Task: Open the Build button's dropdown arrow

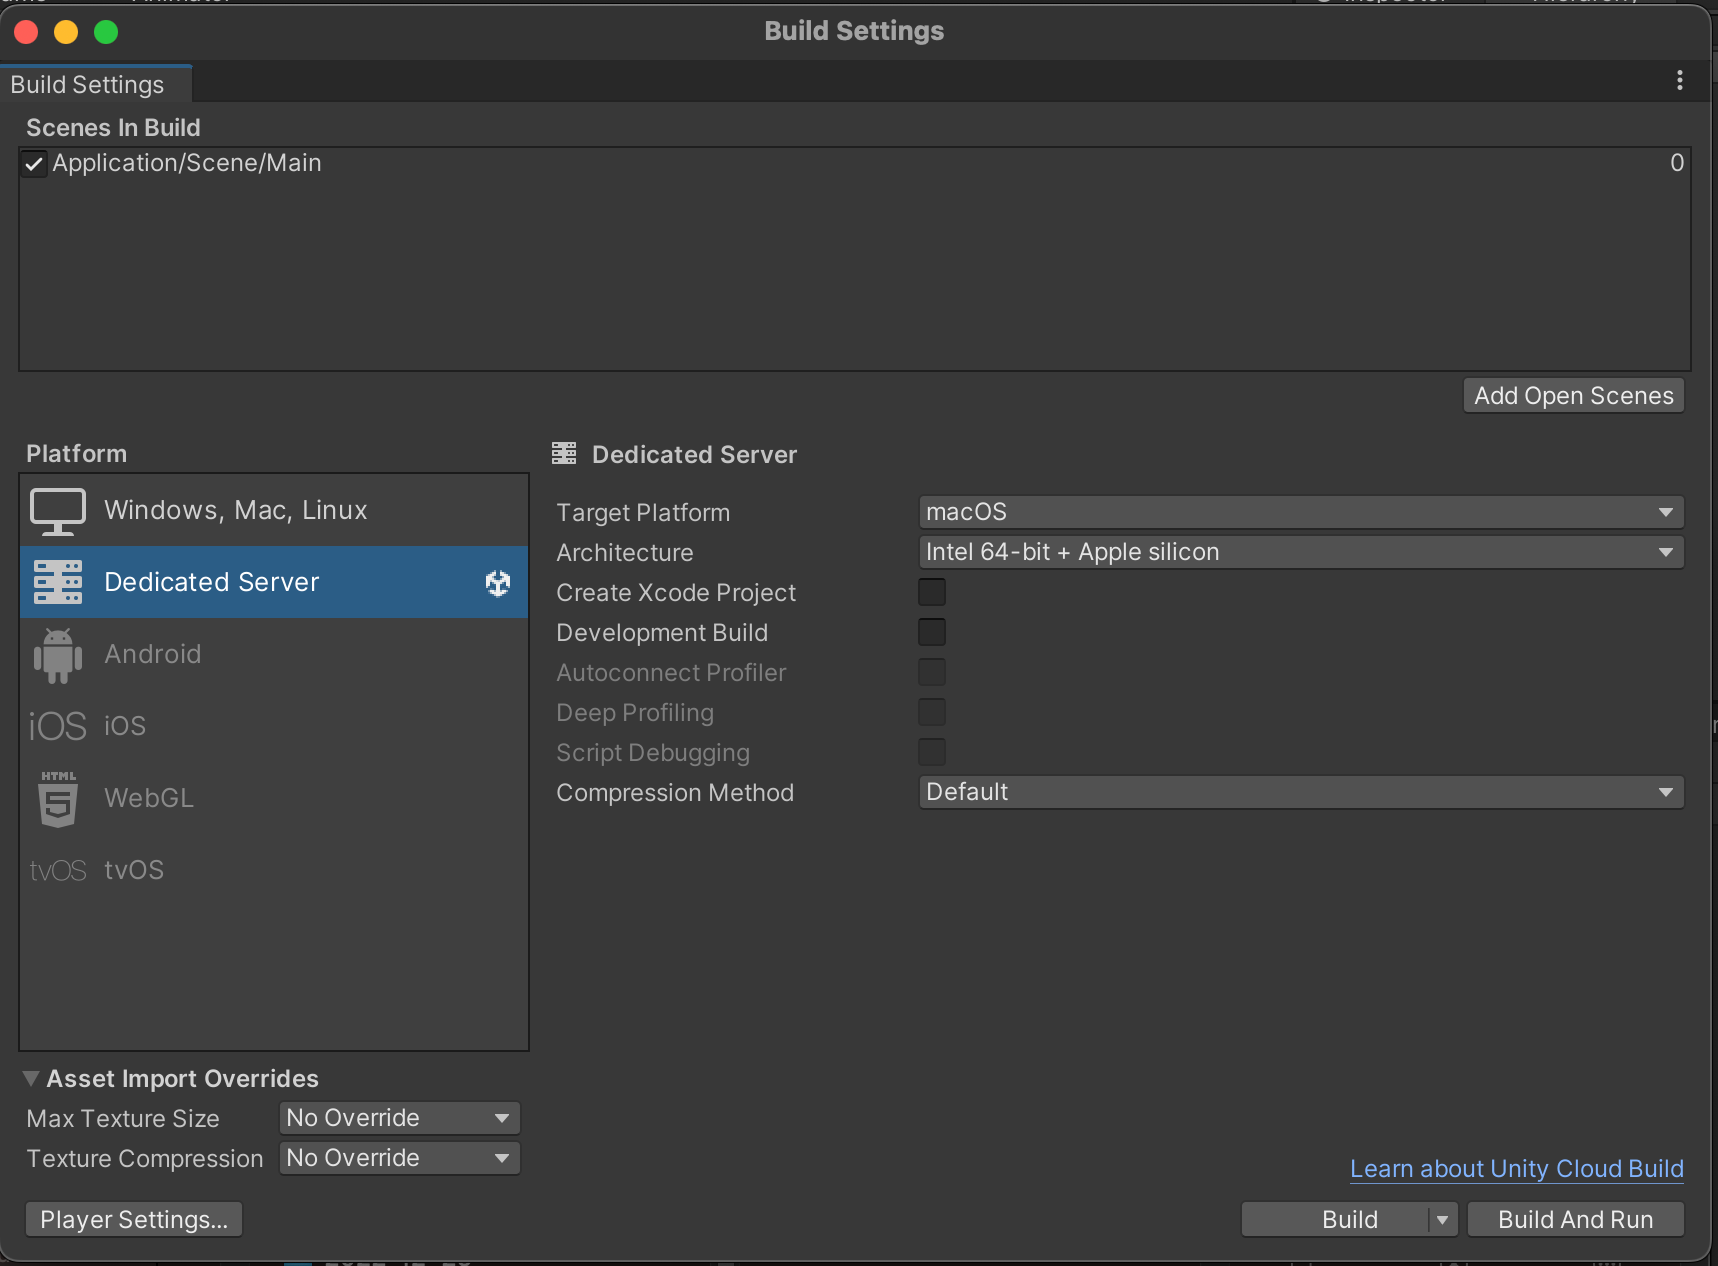Action: (x=1442, y=1220)
